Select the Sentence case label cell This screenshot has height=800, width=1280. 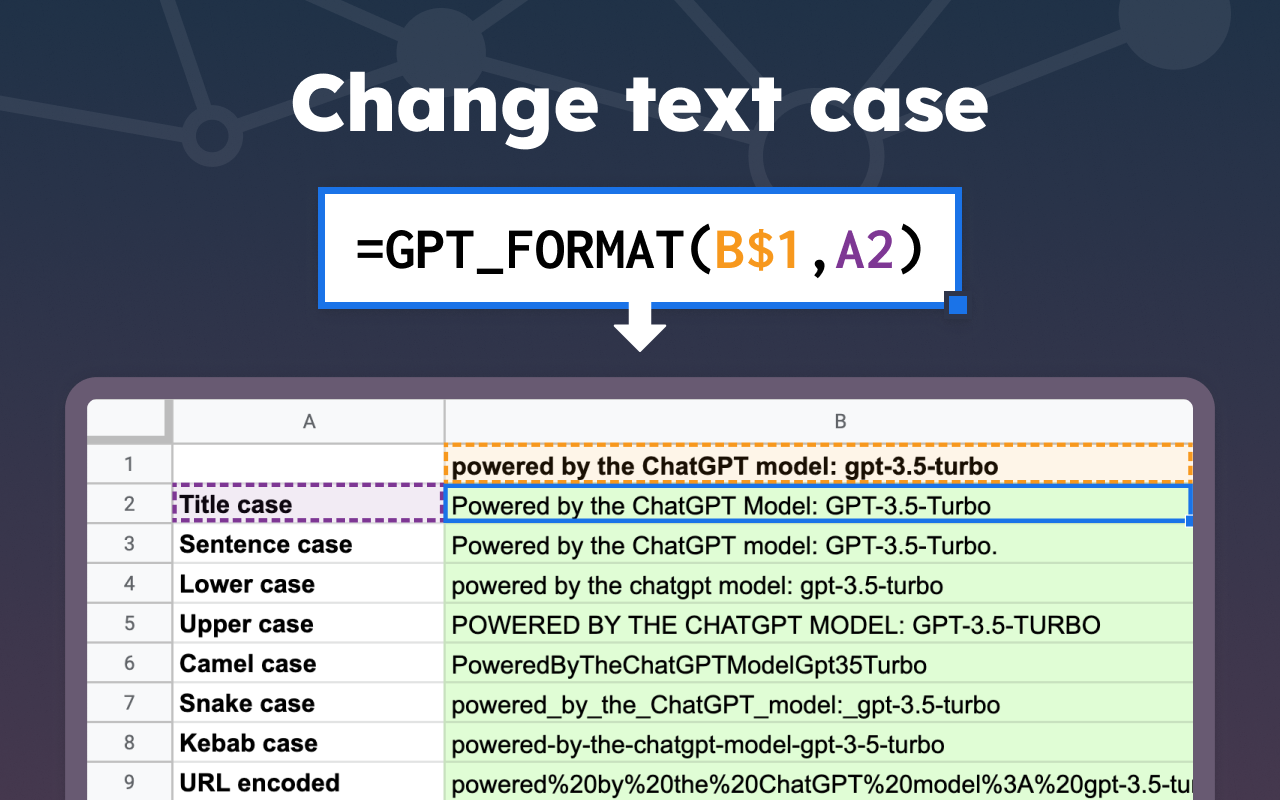pyautogui.click(x=307, y=544)
